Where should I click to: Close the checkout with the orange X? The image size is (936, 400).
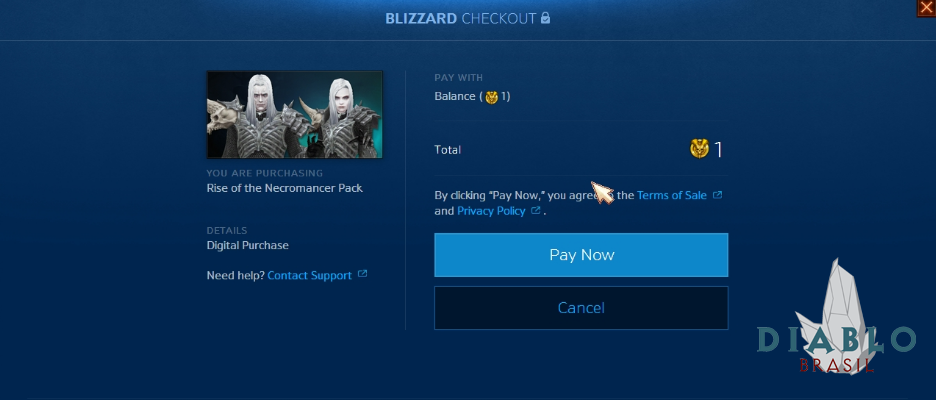click(927, 8)
